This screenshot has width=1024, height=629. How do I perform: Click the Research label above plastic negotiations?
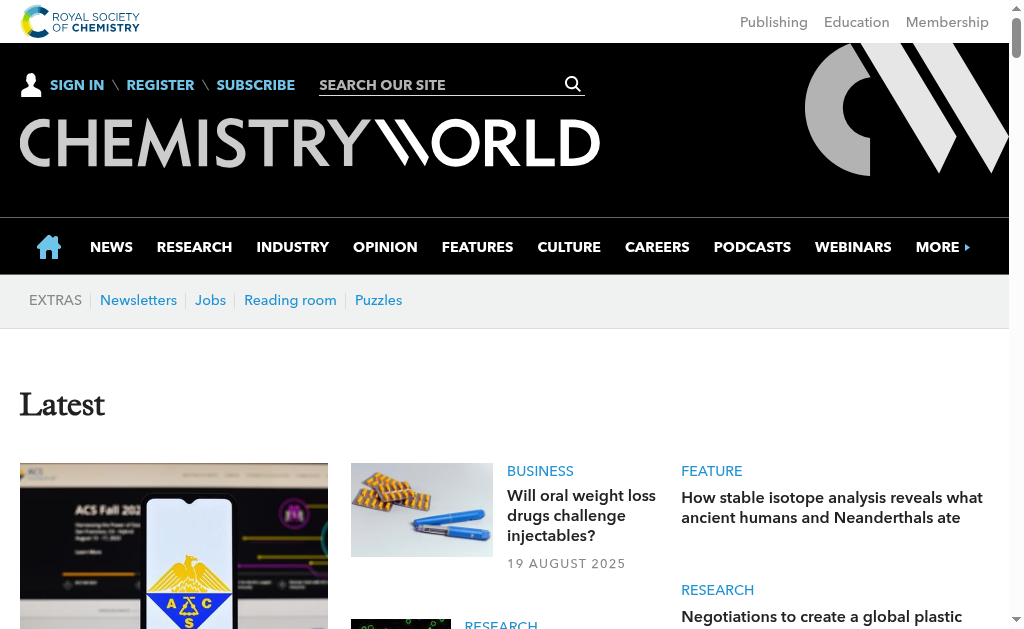pos(717,590)
